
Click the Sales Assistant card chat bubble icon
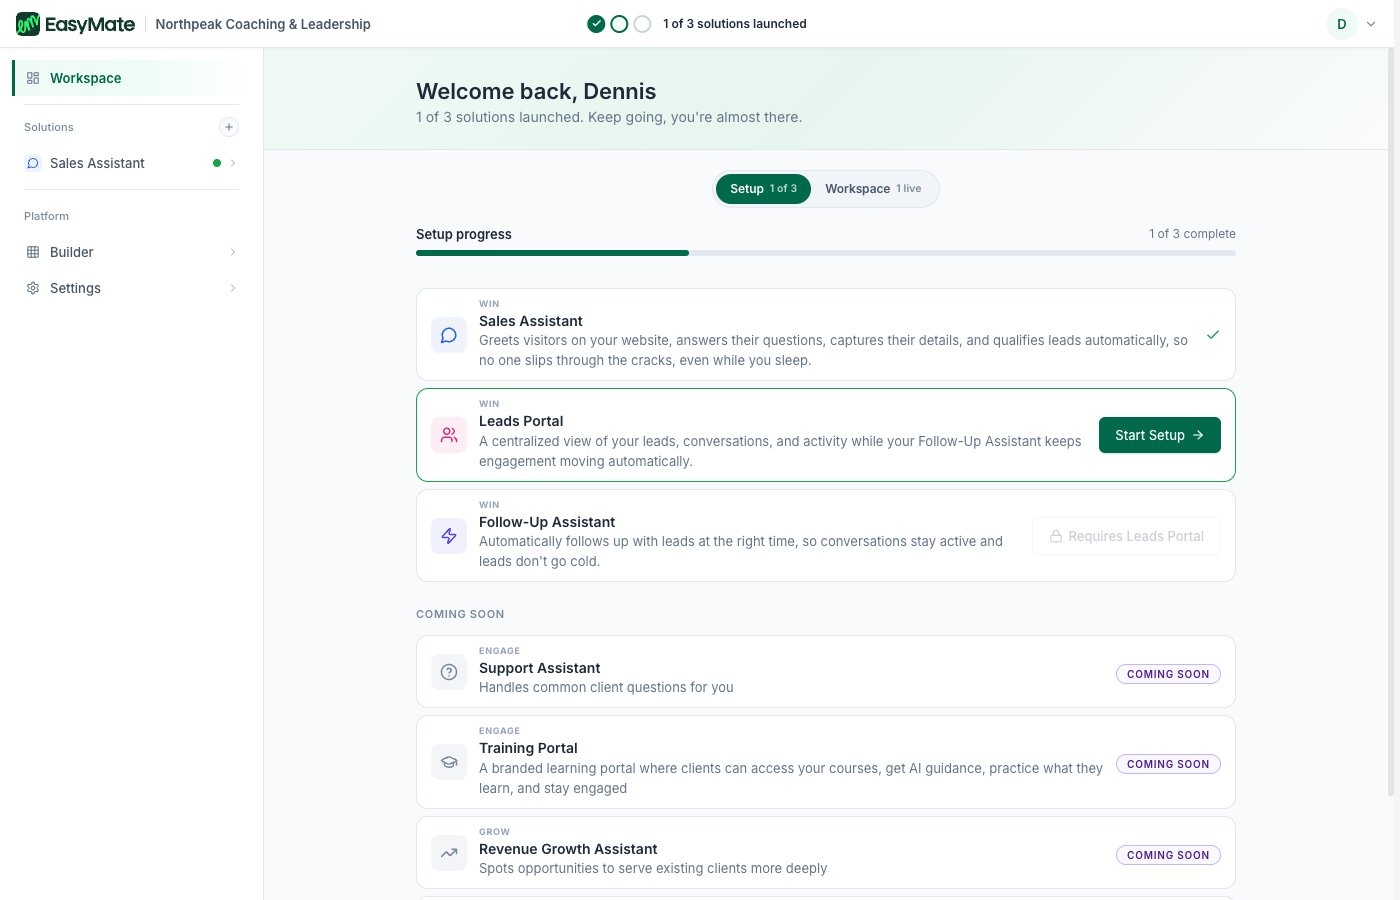pyautogui.click(x=449, y=335)
